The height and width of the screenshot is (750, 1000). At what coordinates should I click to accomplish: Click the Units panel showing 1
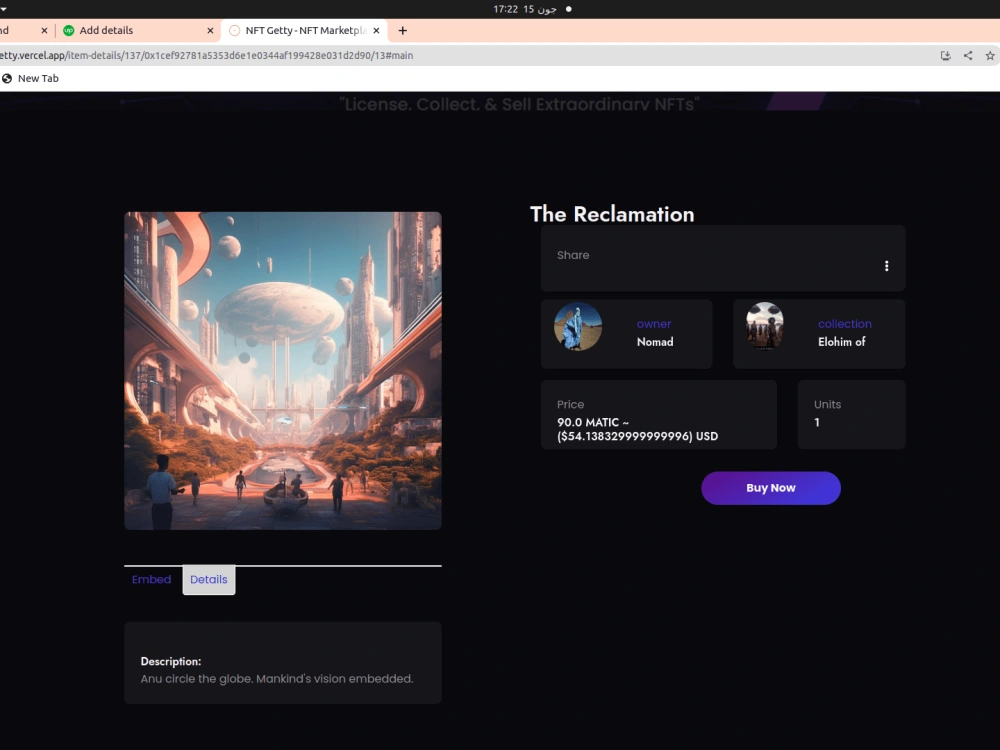click(x=851, y=414)
